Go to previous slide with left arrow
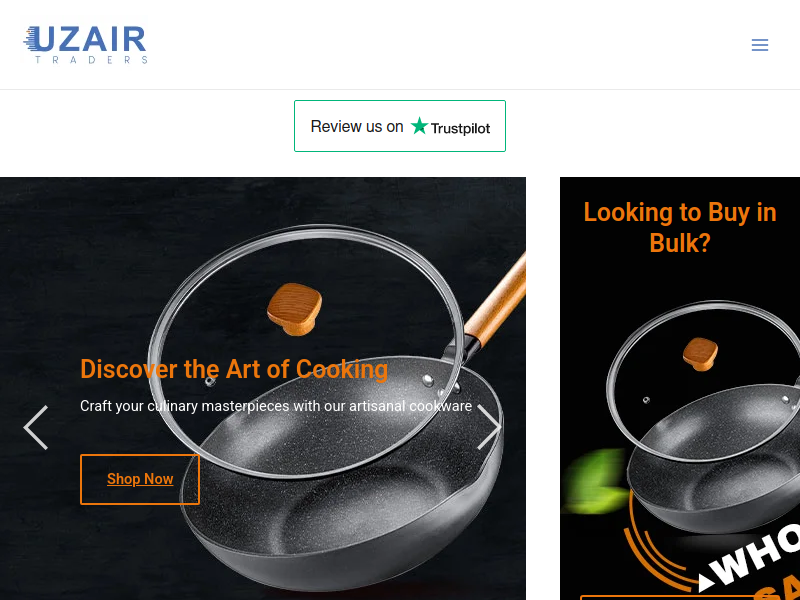This screenshot has height=600, width=800. 36,428
